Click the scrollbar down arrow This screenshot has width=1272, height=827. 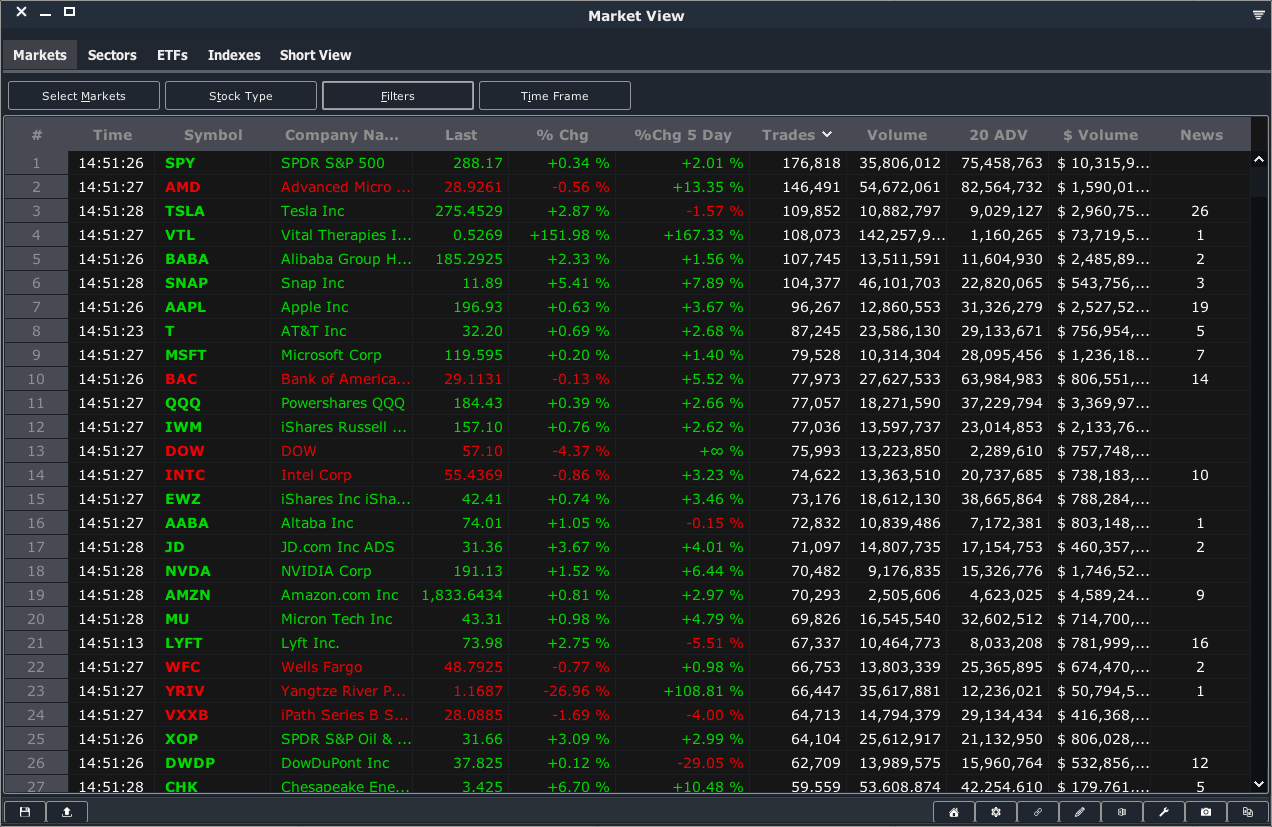(1259, 785)
